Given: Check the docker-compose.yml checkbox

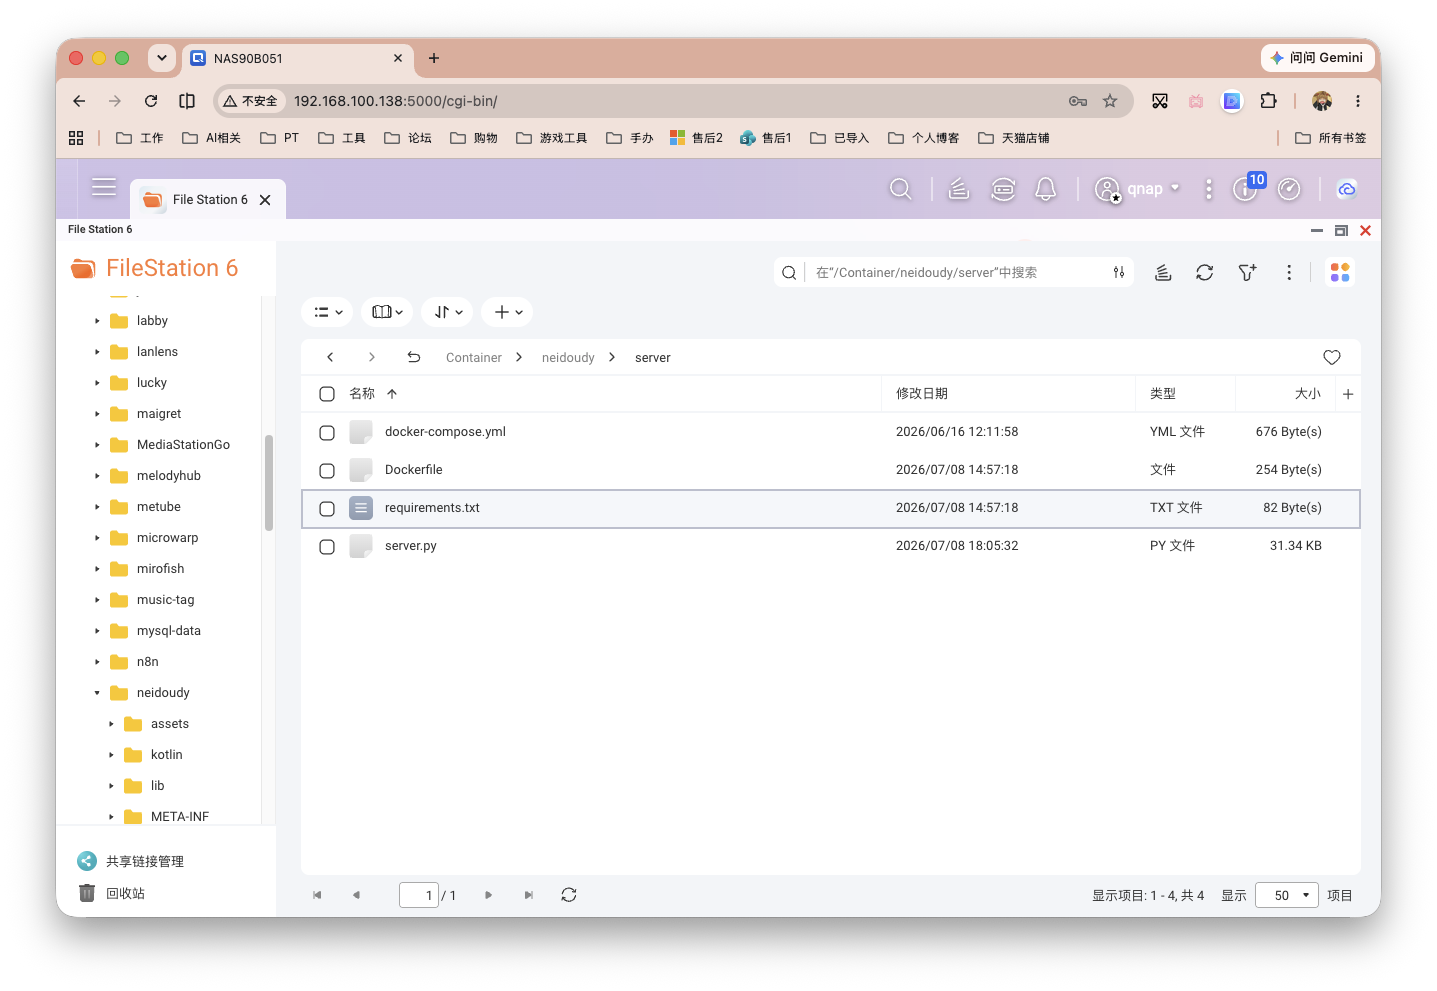Looking at the screenshot, I should [x=327, y=433].
